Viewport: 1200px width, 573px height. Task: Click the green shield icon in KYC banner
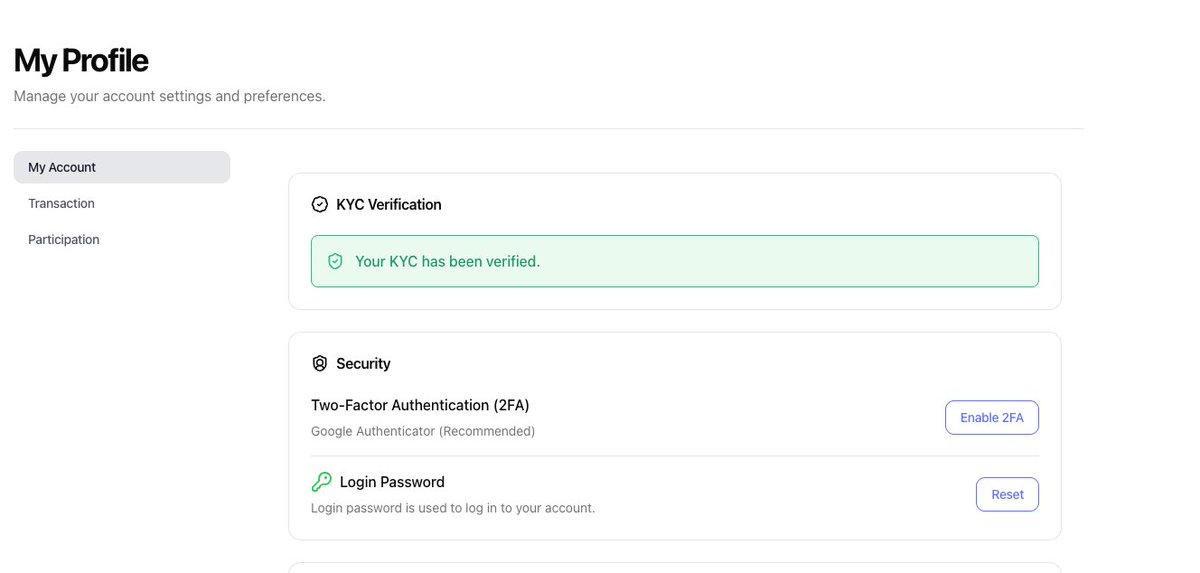pos(335,261)
